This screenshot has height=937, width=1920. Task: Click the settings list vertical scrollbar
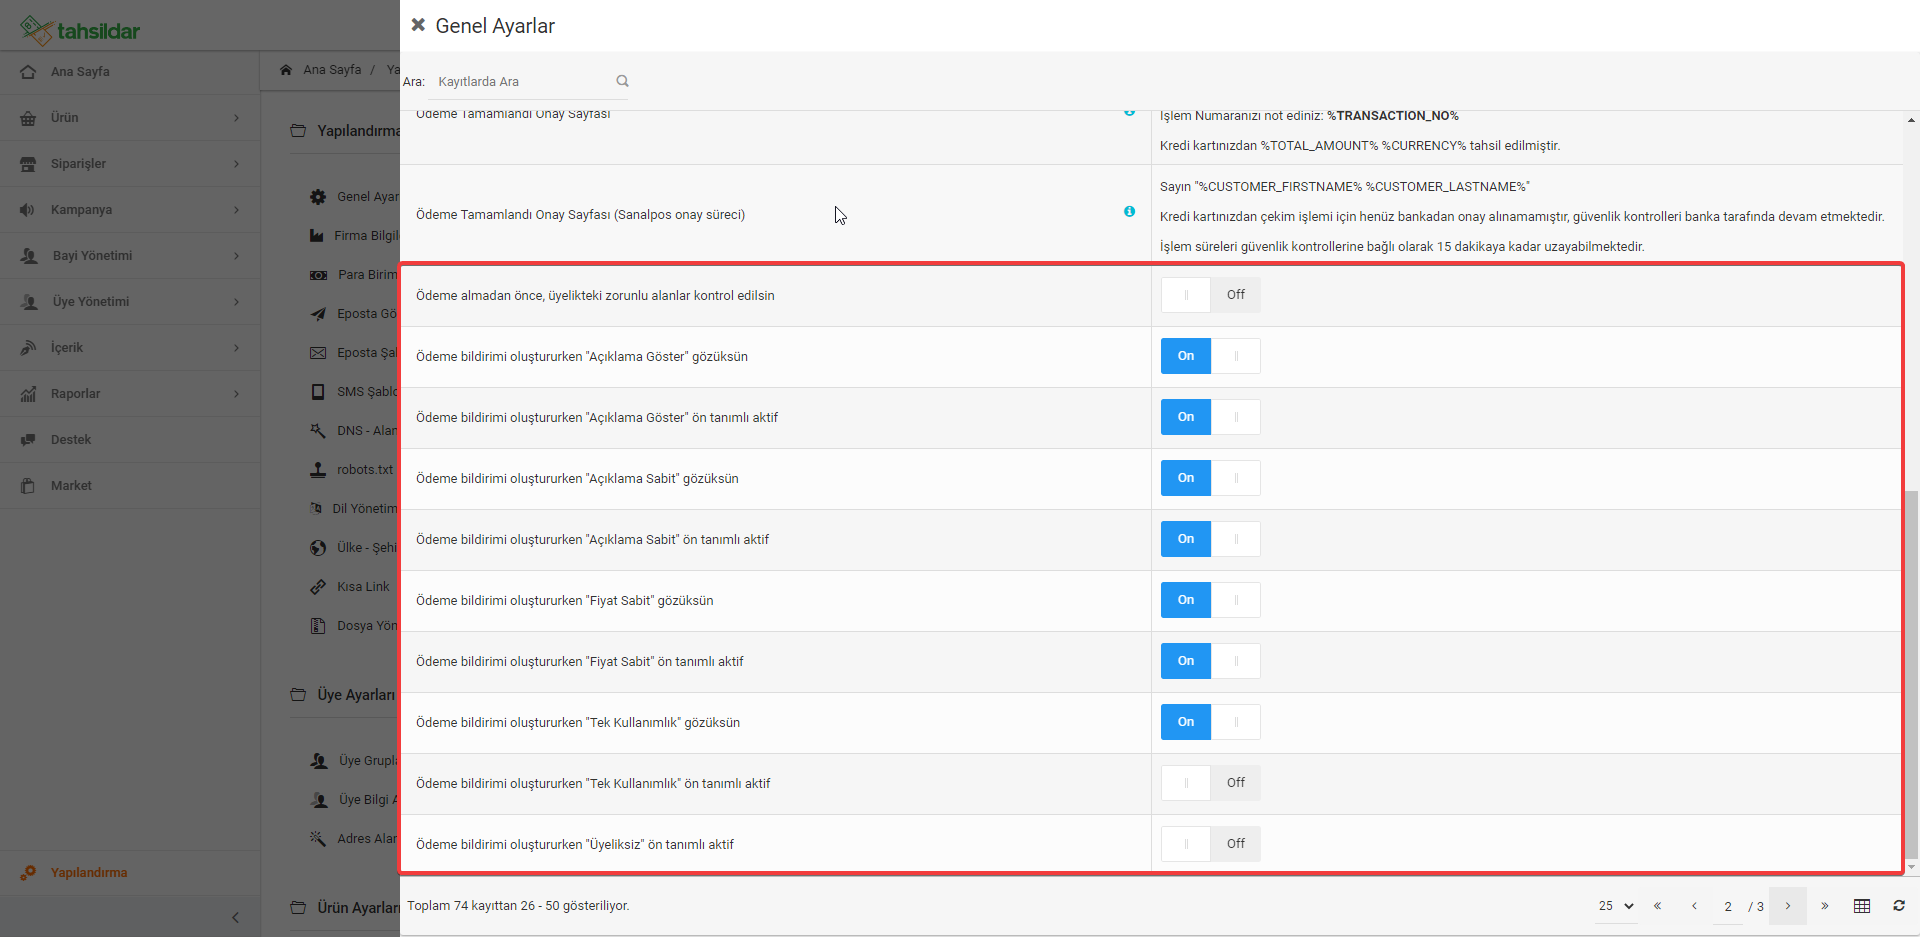tap(1912, 676)
